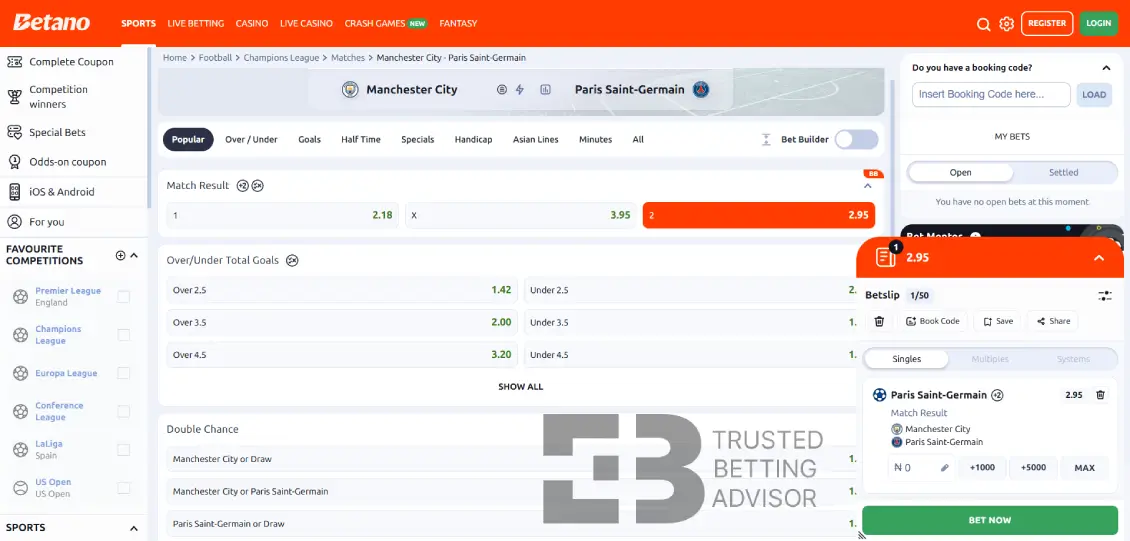Check the US Open checkbox
Viewport: 1130px width, 541px height.
[124, 488]
